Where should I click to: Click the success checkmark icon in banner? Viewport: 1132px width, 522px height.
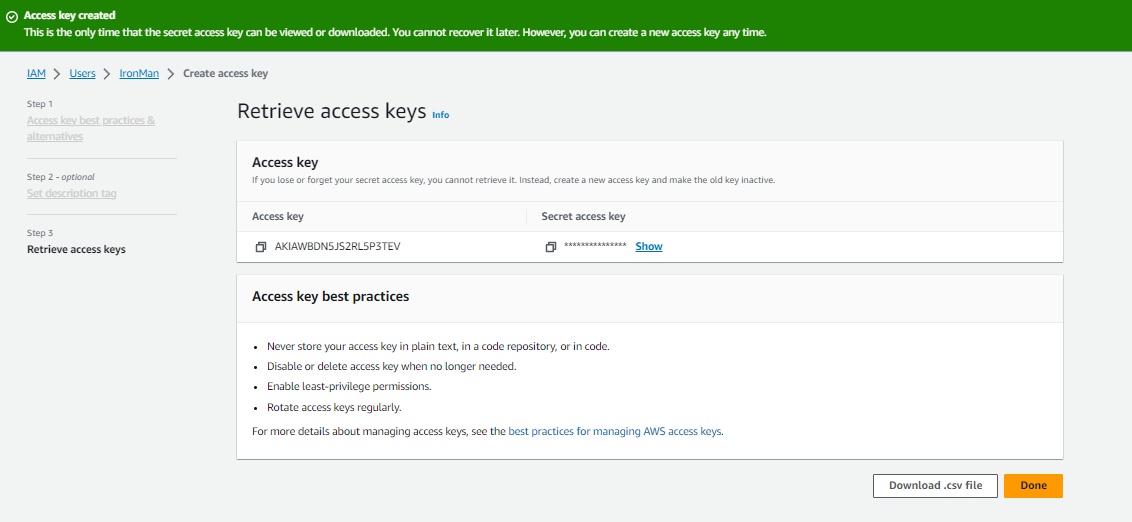[x=12, y=17]
